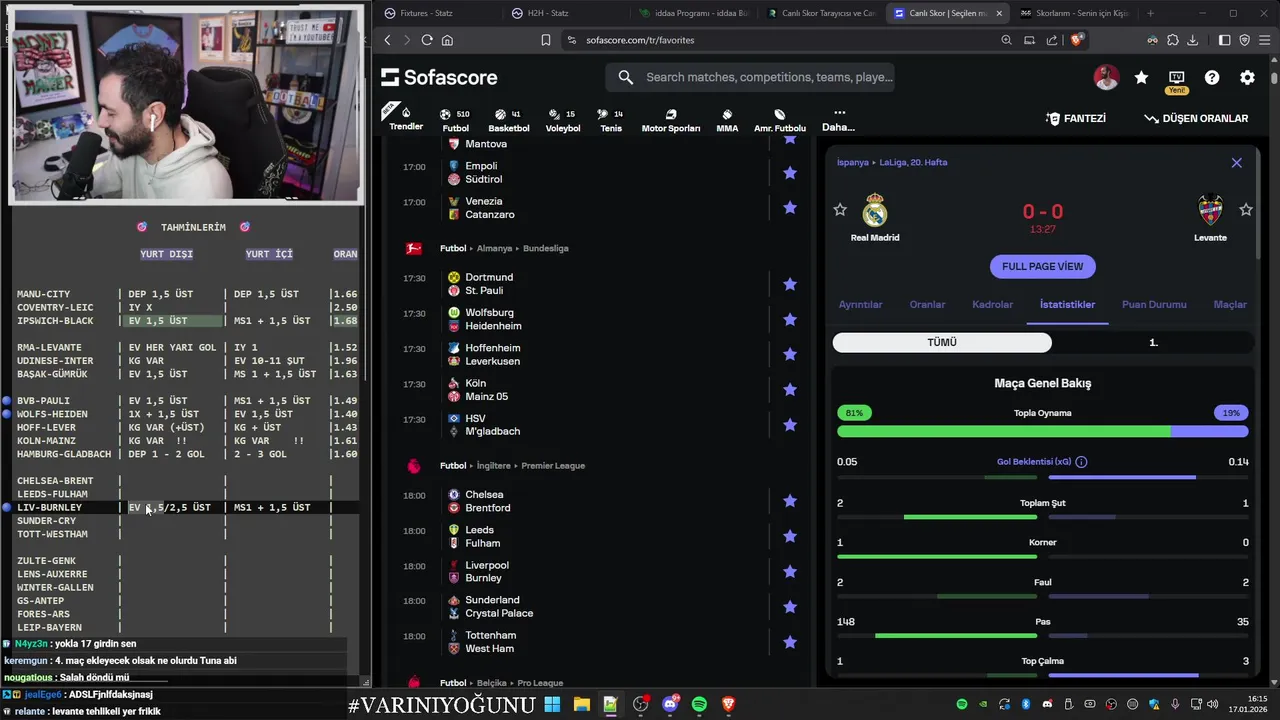Toggle the browser sidebar panel
Viewport: 1280px width, 720px height.
coord(1224,40)
